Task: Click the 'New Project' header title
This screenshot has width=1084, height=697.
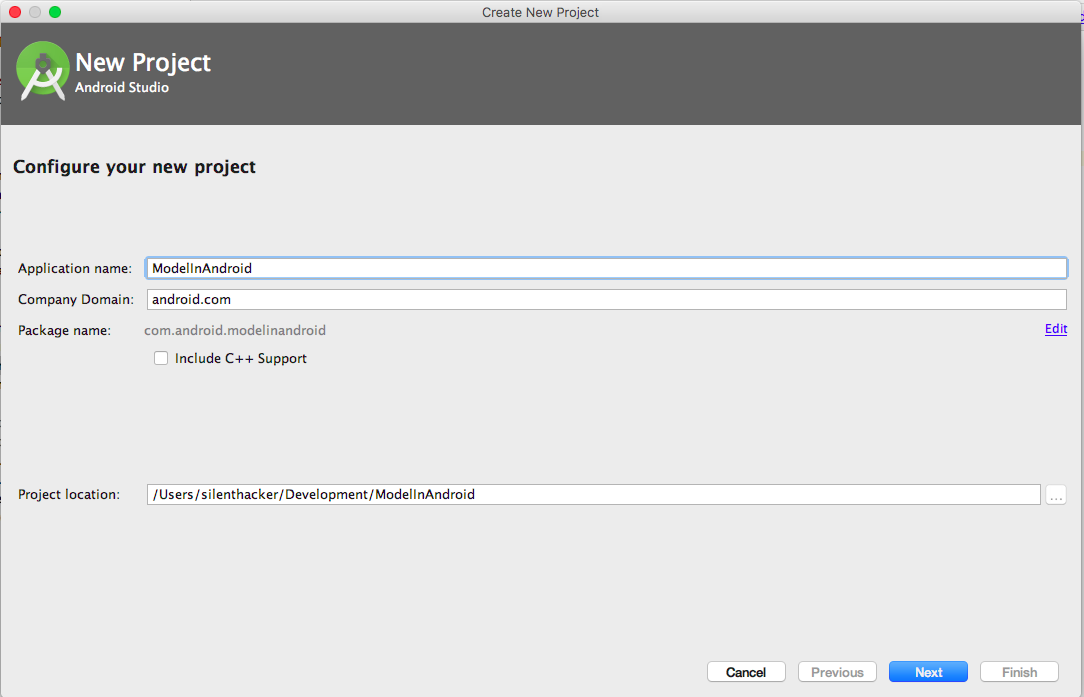Action: 143,62
